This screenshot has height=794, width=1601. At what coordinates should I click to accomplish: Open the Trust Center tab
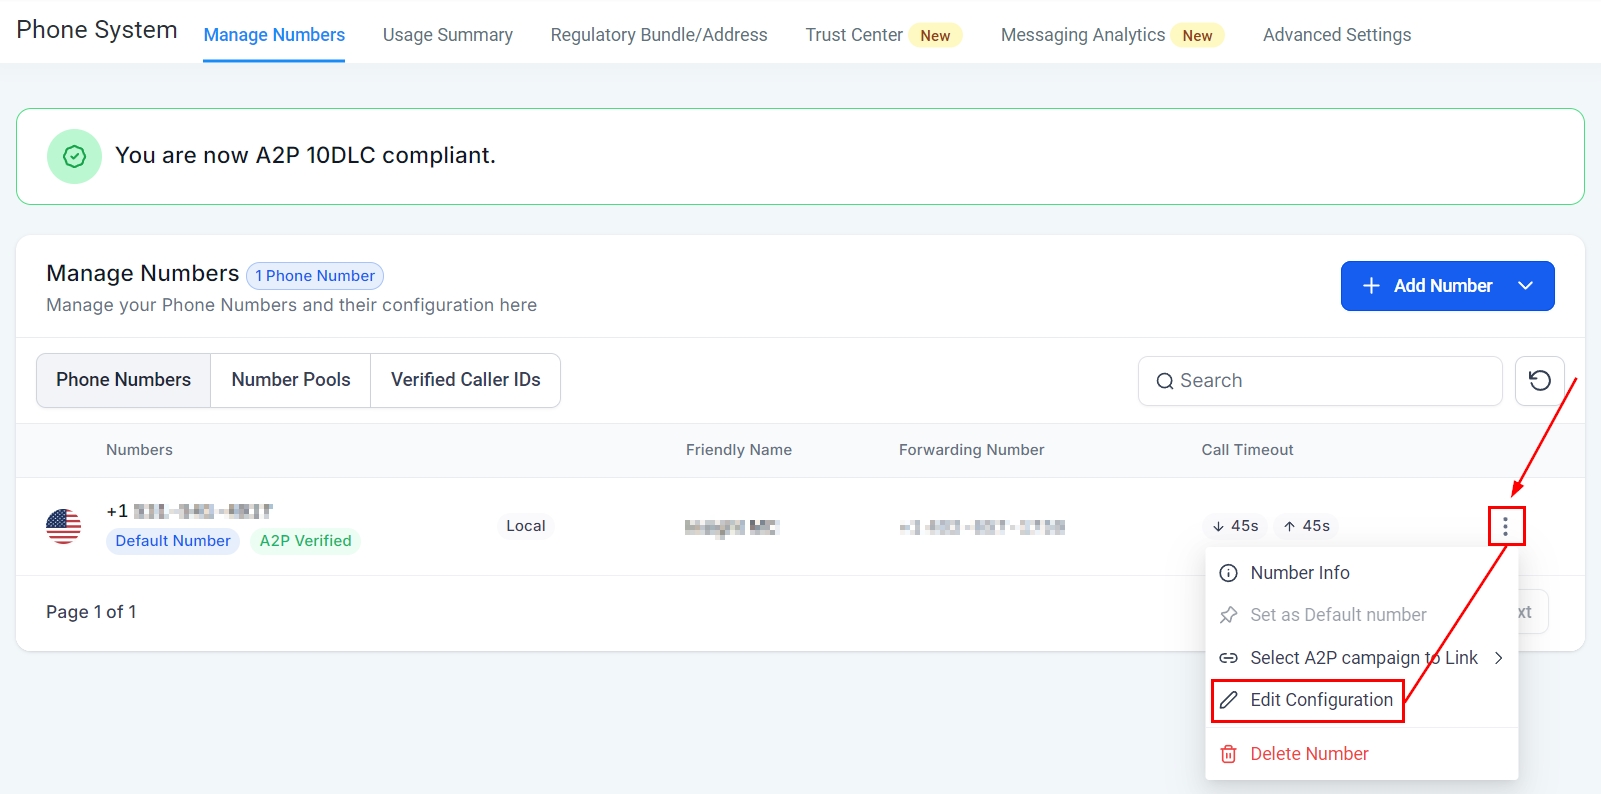point(854,35)
